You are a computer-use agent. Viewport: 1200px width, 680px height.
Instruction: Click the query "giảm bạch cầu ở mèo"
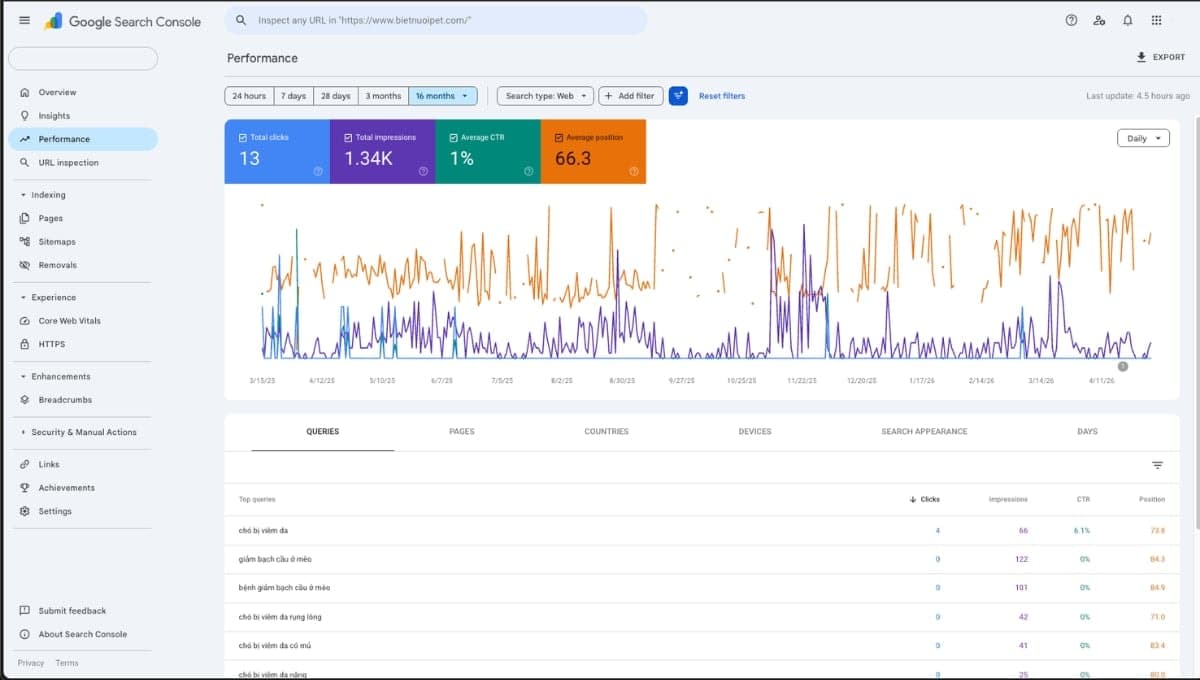tap(275, 559)
